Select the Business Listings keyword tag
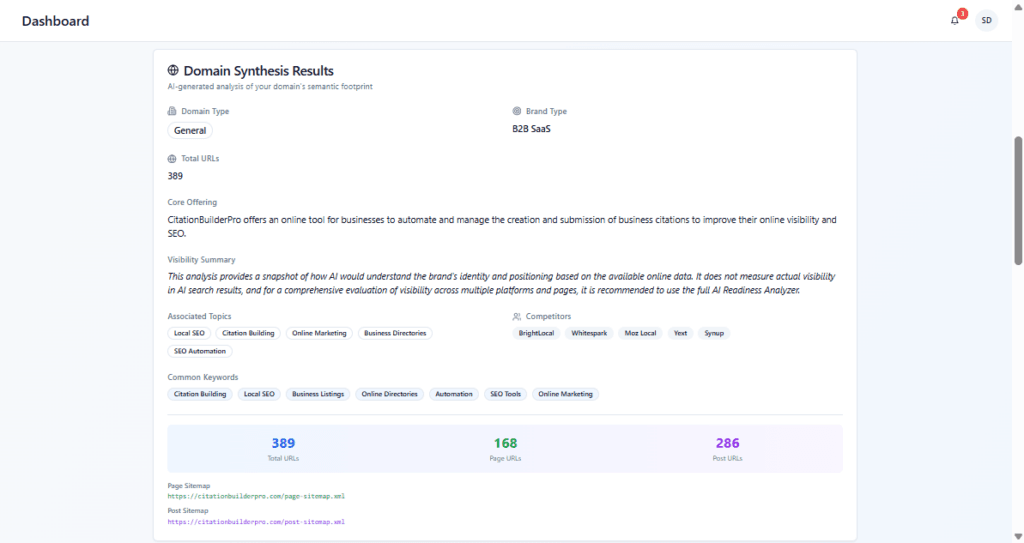 point(318,394)
